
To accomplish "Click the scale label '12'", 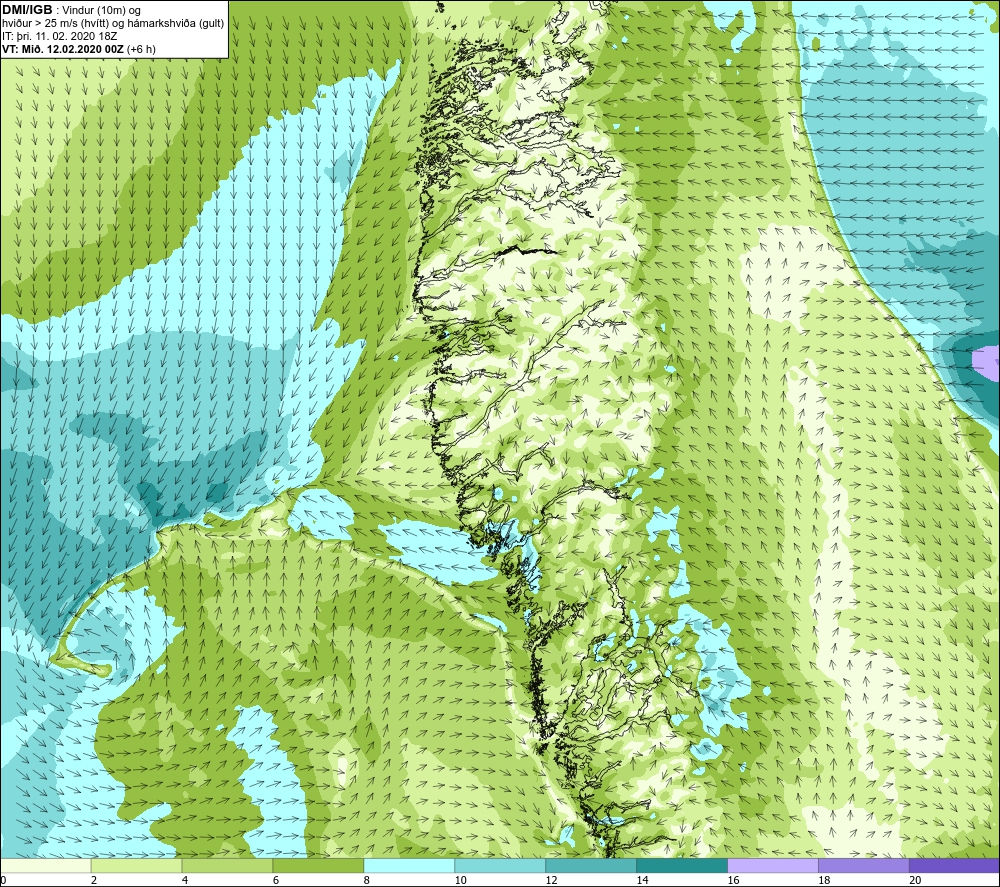I will (x=551, y=880).
